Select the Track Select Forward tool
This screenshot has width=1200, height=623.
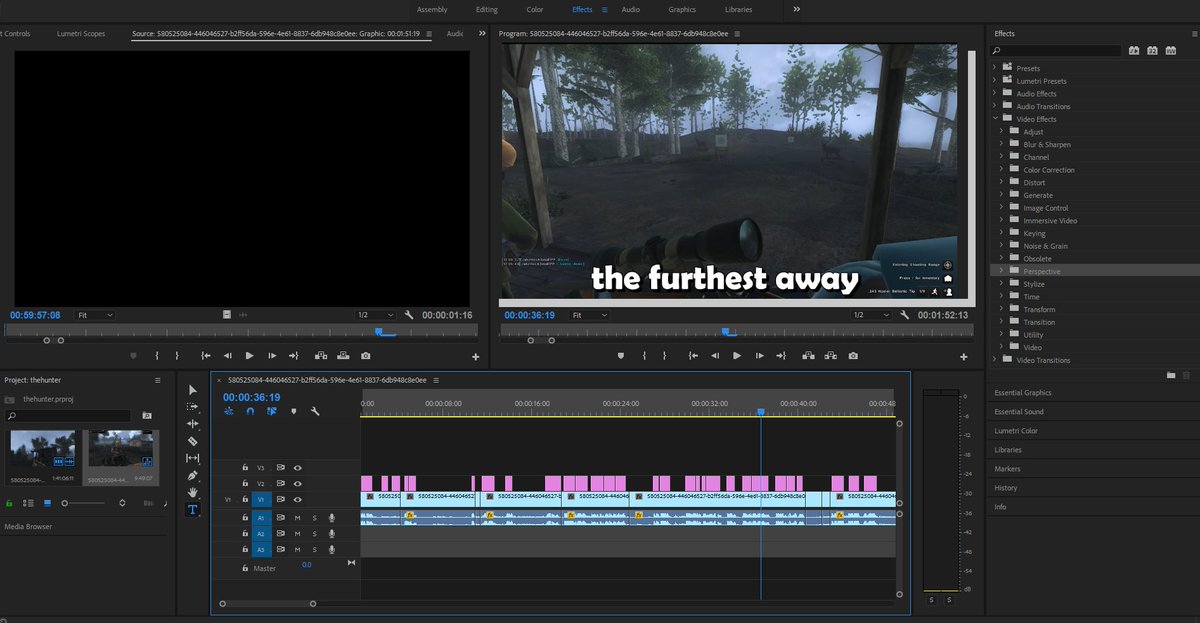[x=193, y=407]
